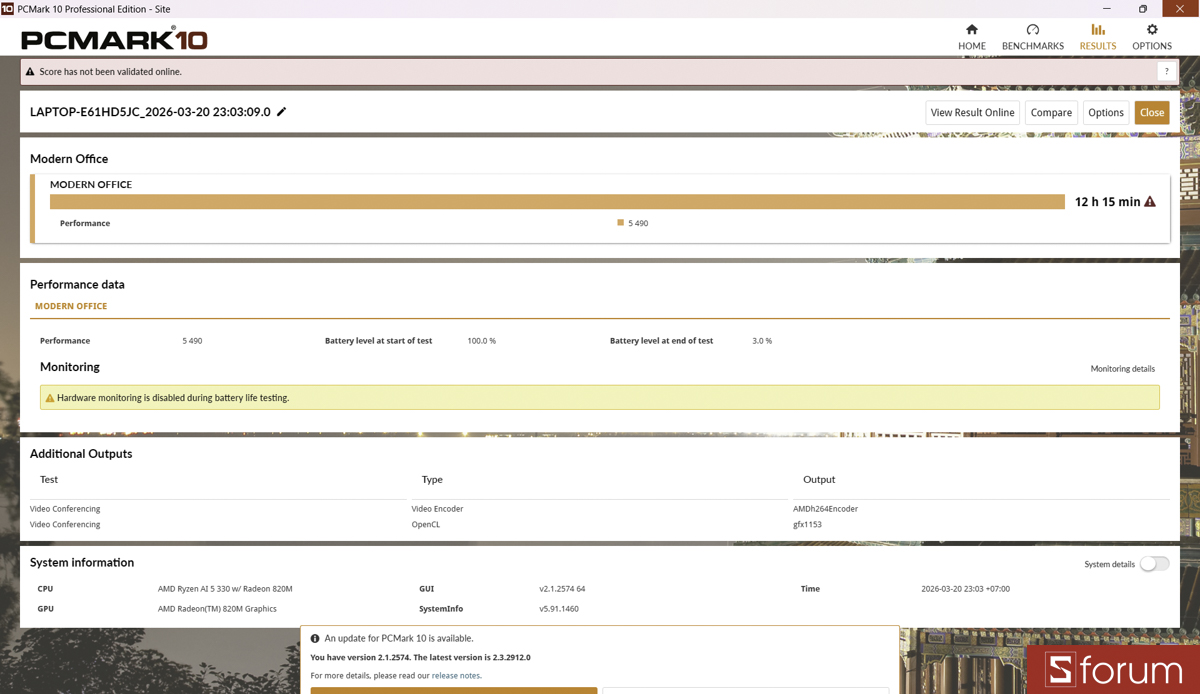Click the 12 h 15 min result
Viewport: 1200px width, 694px height.
1107,202
